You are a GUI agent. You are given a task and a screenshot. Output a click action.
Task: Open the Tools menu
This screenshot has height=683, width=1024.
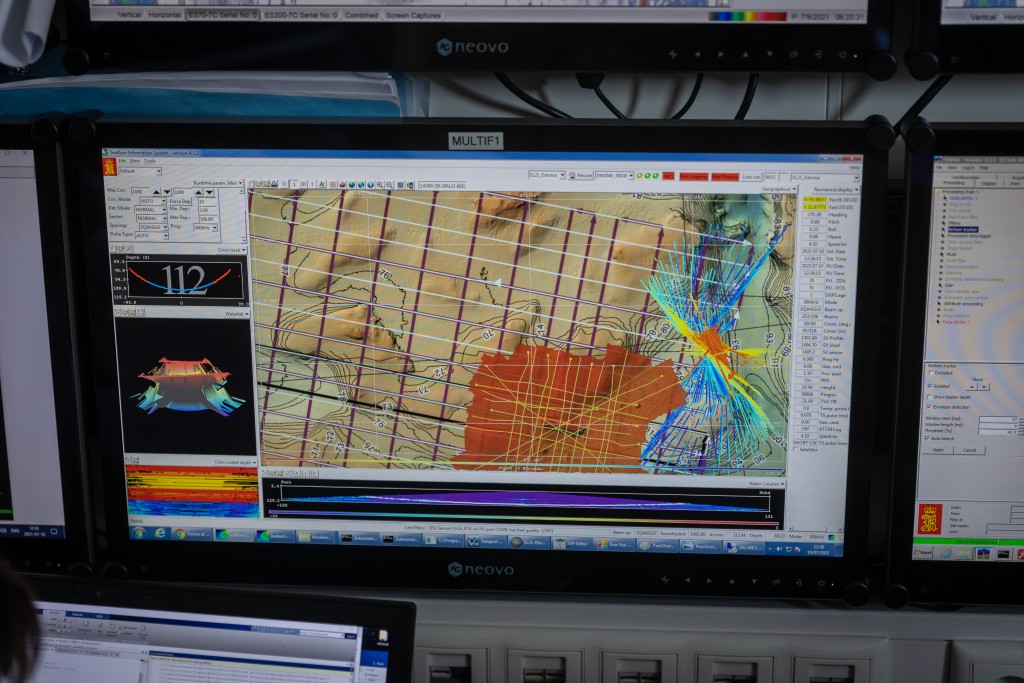pos(150,161)
